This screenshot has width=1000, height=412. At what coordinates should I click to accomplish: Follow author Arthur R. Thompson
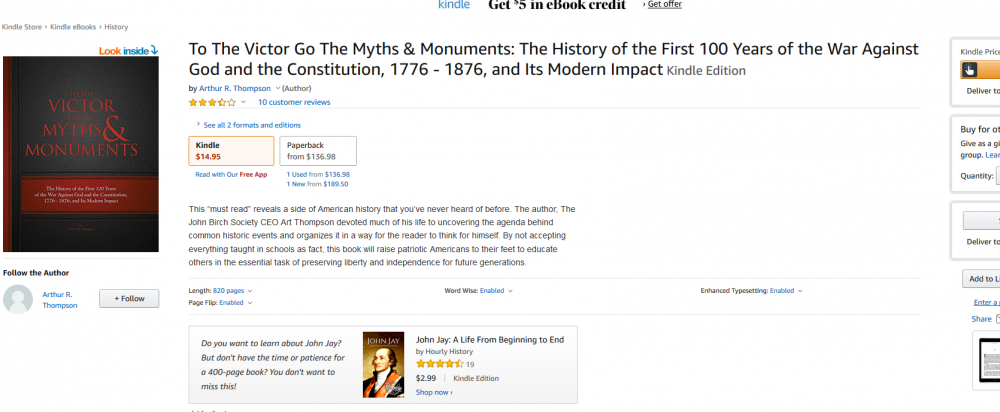(129, 298)
